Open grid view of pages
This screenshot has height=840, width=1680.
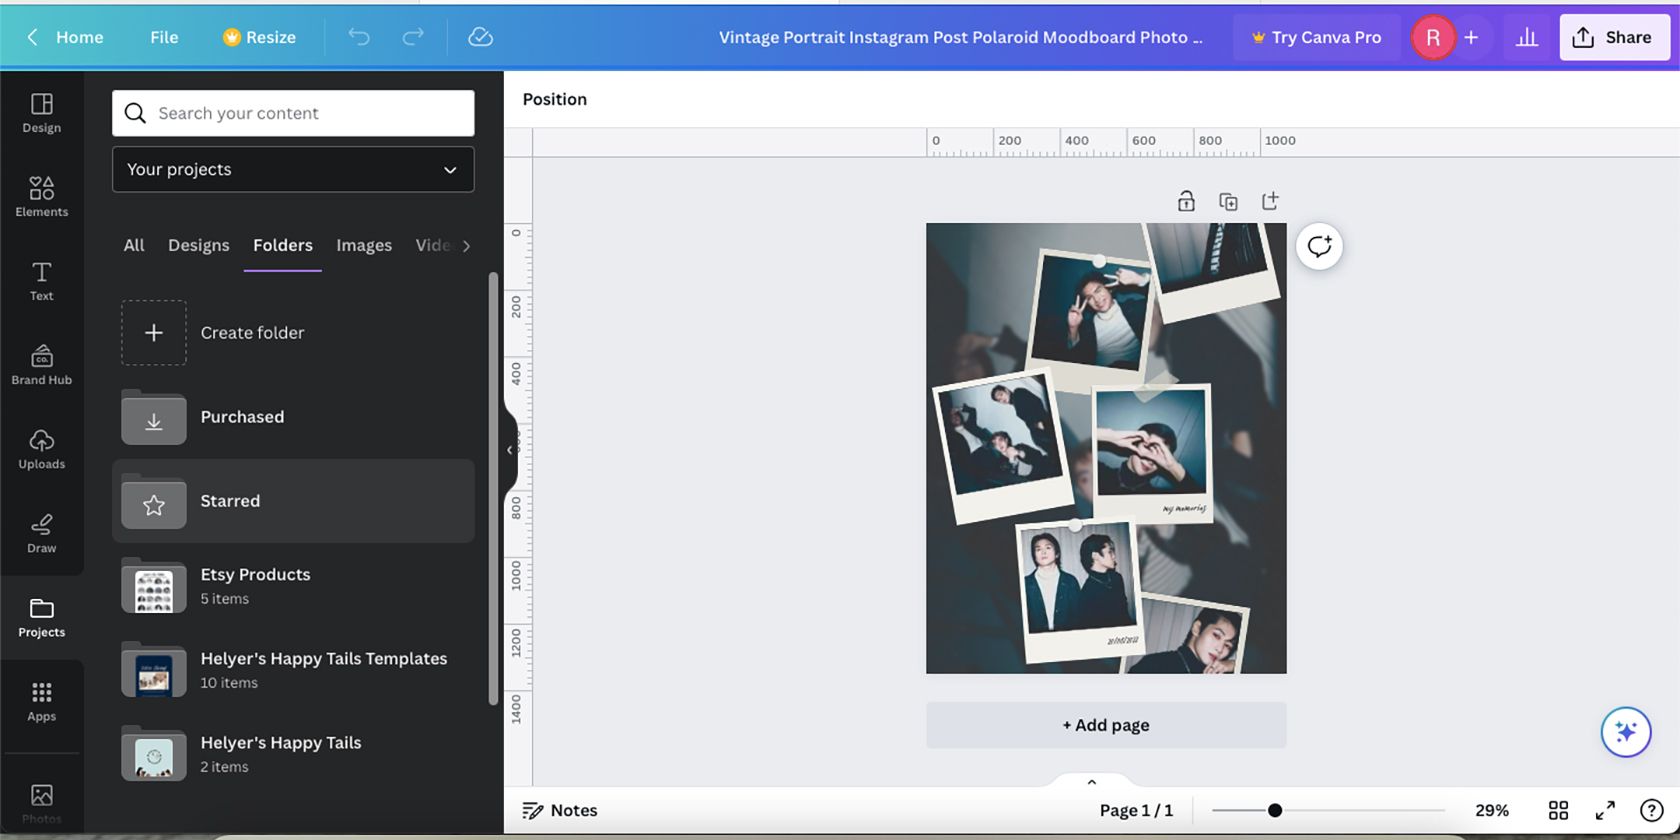click(x=1558, y=810)
